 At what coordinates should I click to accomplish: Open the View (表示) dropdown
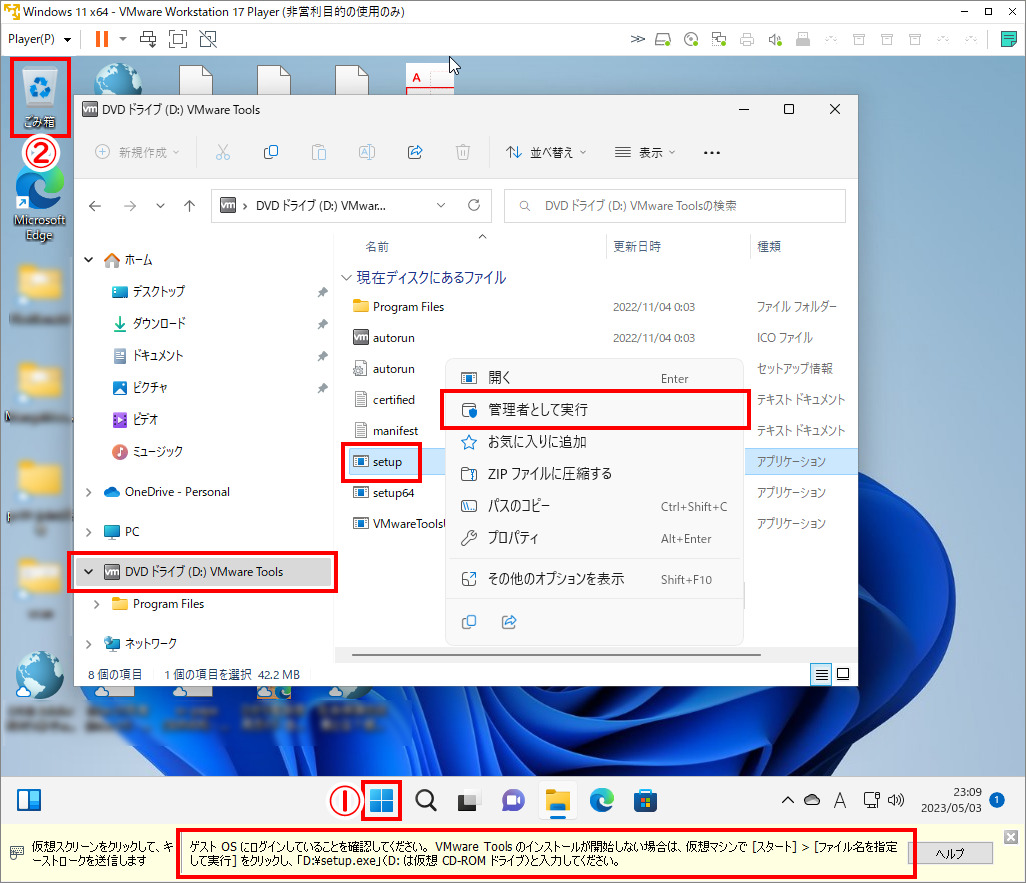click(645, 153)
